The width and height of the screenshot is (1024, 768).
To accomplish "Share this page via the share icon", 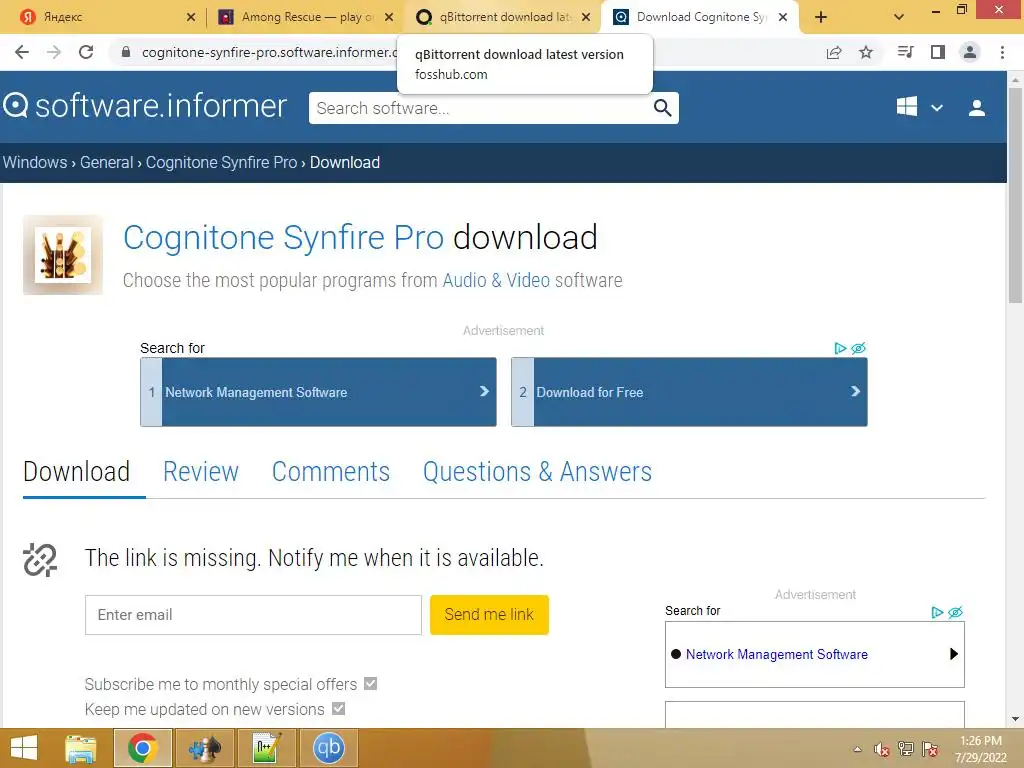I will (x=834, y=52).
